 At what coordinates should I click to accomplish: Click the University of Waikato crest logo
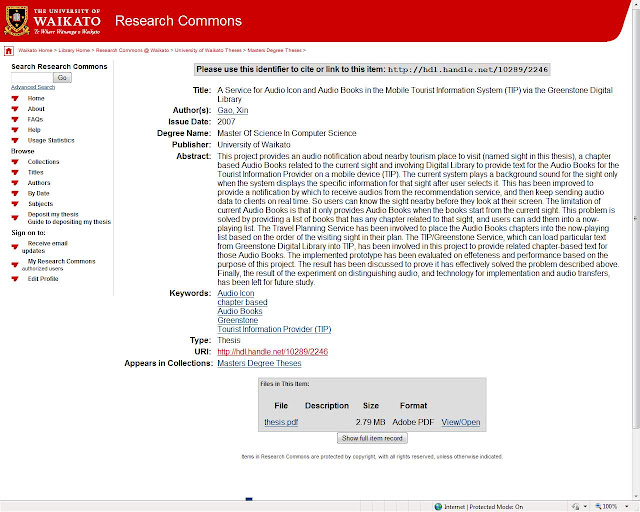coord(16,20)
